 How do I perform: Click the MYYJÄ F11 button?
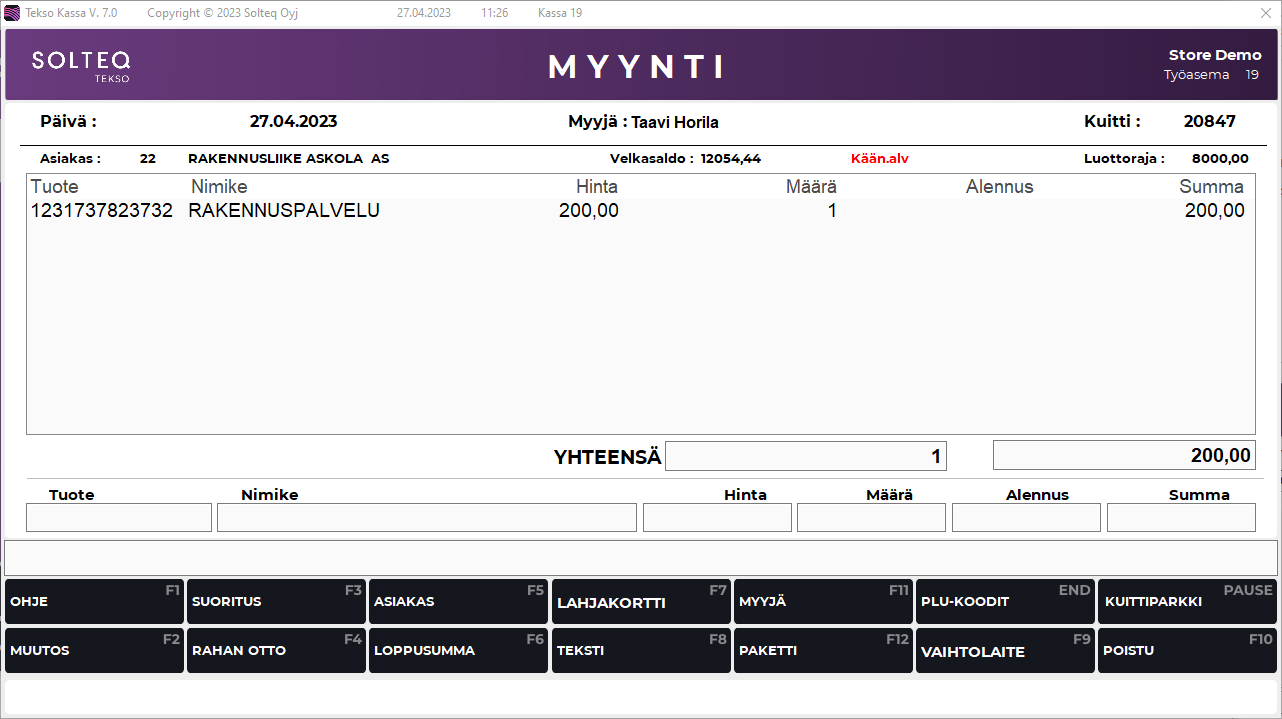click(x=823, y=602)
